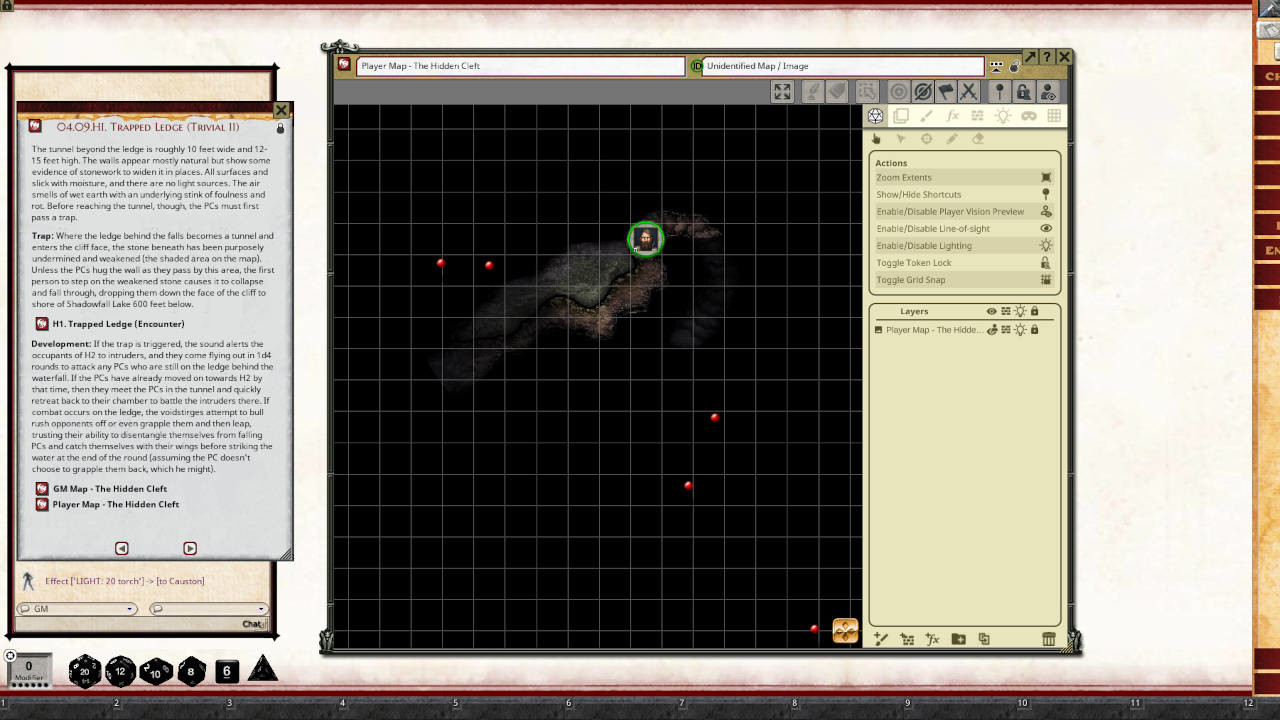The width and height of the screenshot is (1280, 720).
Task: Open the lighting panel in the map sidebar
Action: coord(1003,115)
